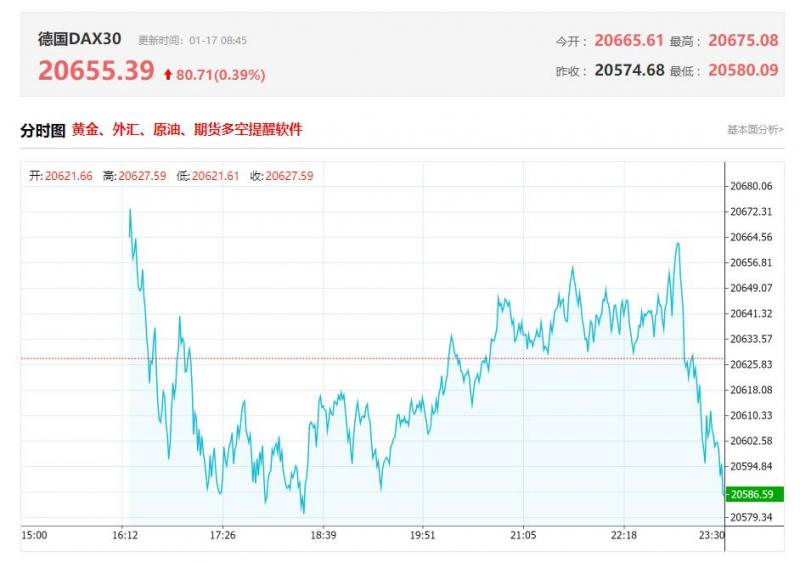Click the y-axis label 20656.81
Viewport: 800px width, 563px height.
751,263
